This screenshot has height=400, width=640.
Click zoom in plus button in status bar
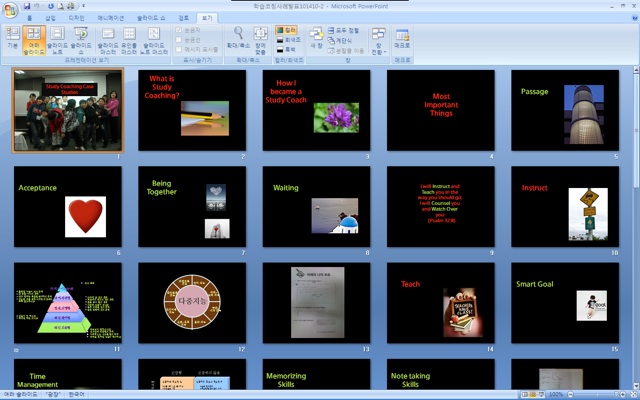(x=623, y=395)
